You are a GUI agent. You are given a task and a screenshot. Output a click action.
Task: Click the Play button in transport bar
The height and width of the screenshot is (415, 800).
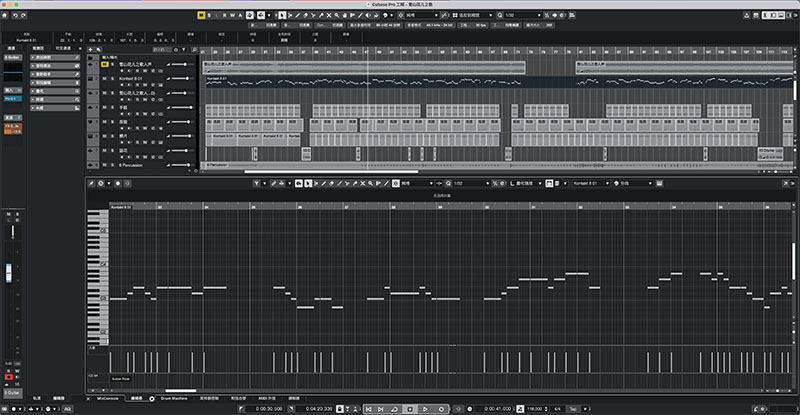pos(425,409)
